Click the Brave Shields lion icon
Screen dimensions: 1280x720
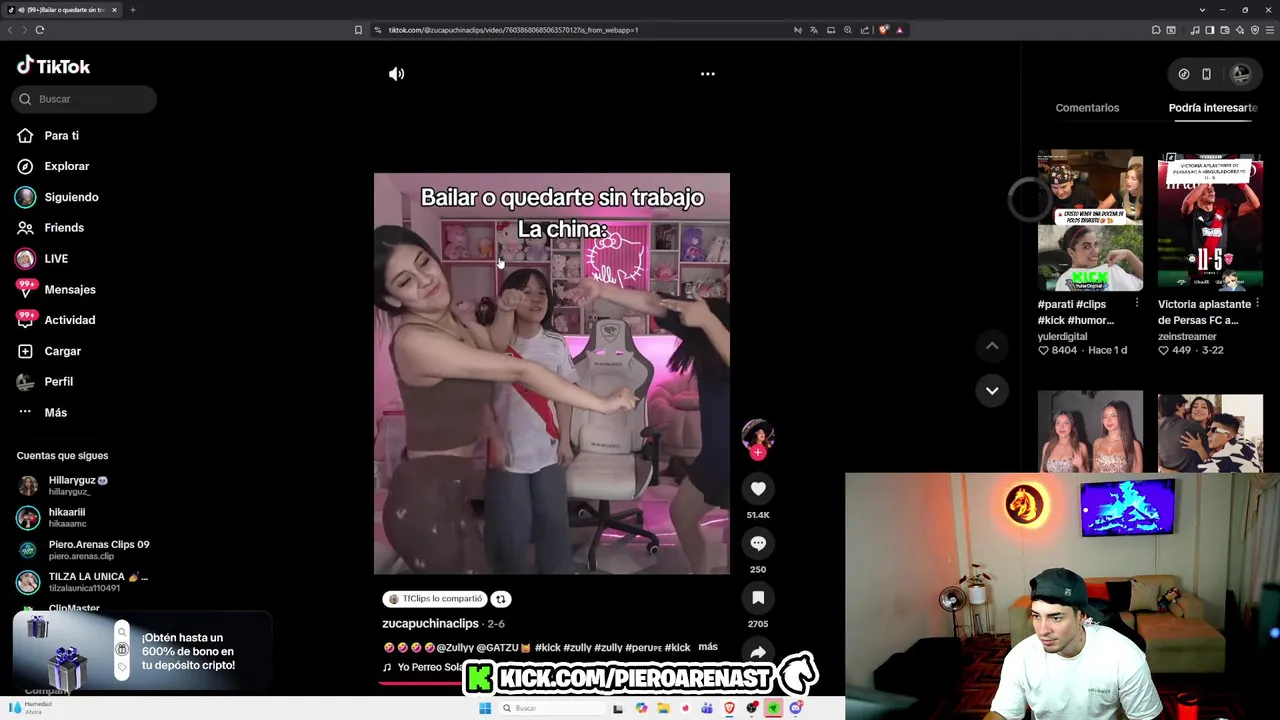(883, 30)
